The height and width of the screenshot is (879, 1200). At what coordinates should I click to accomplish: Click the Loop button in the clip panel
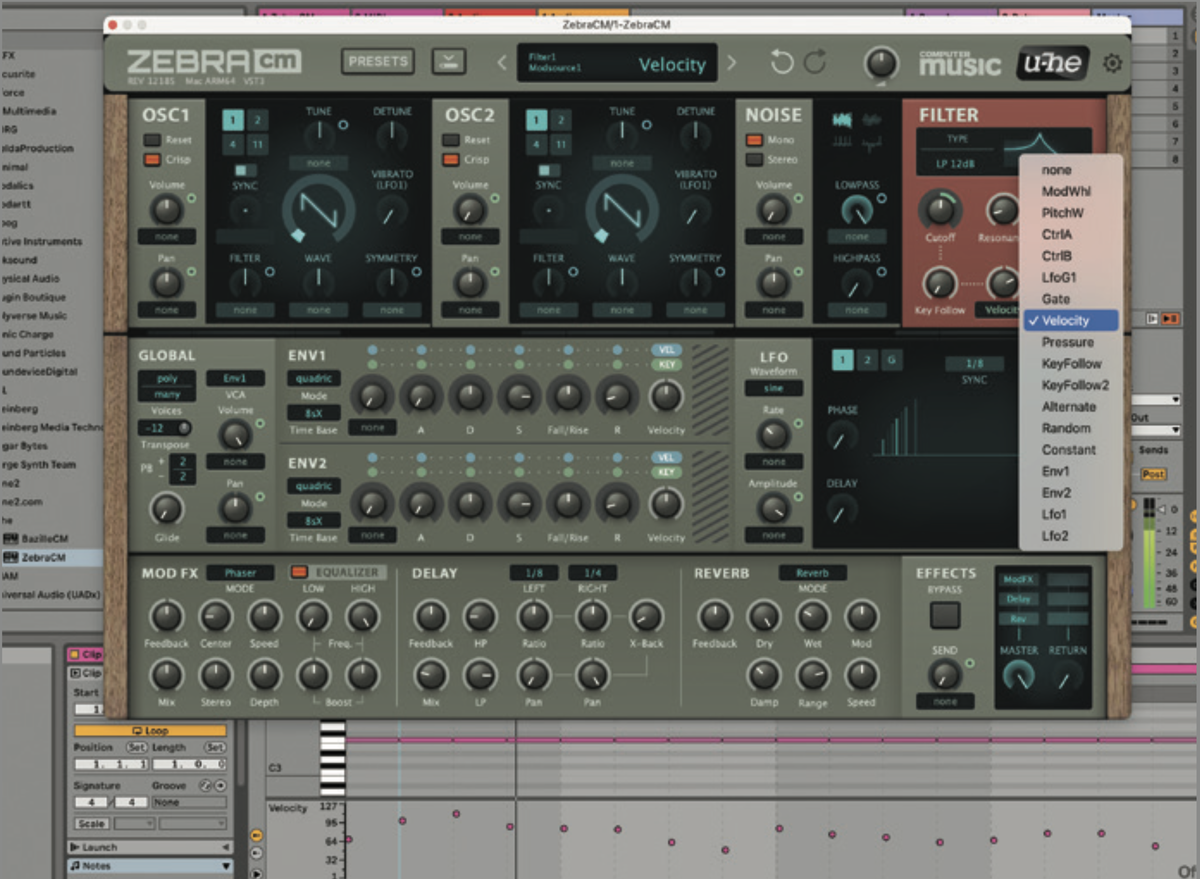[147, 731]
